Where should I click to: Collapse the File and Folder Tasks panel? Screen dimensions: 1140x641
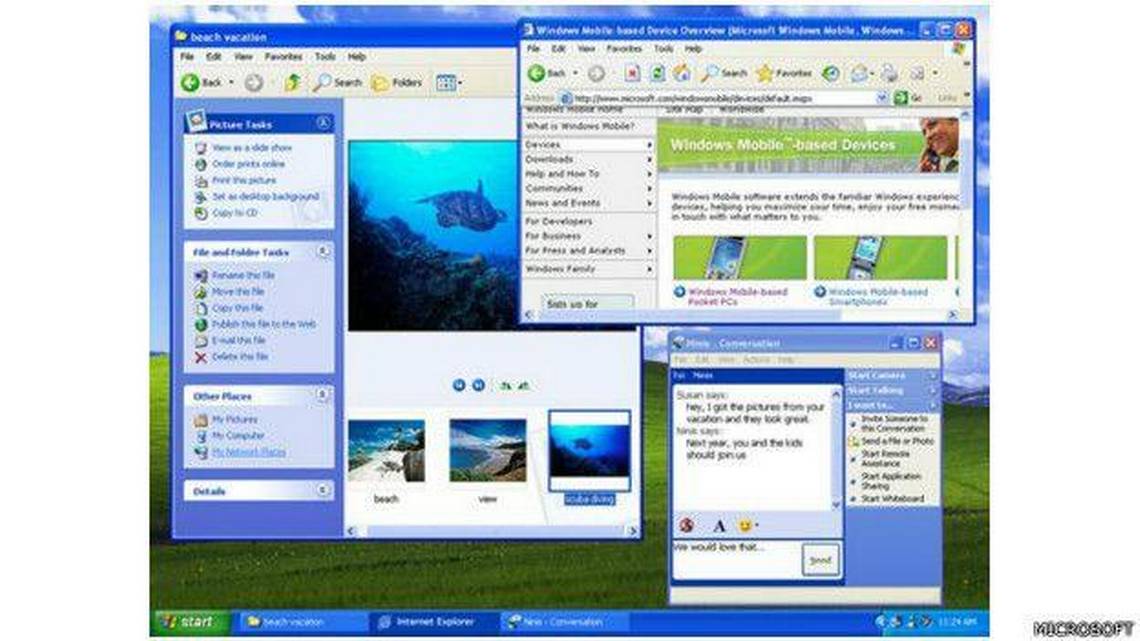click(x=323, y=251)
